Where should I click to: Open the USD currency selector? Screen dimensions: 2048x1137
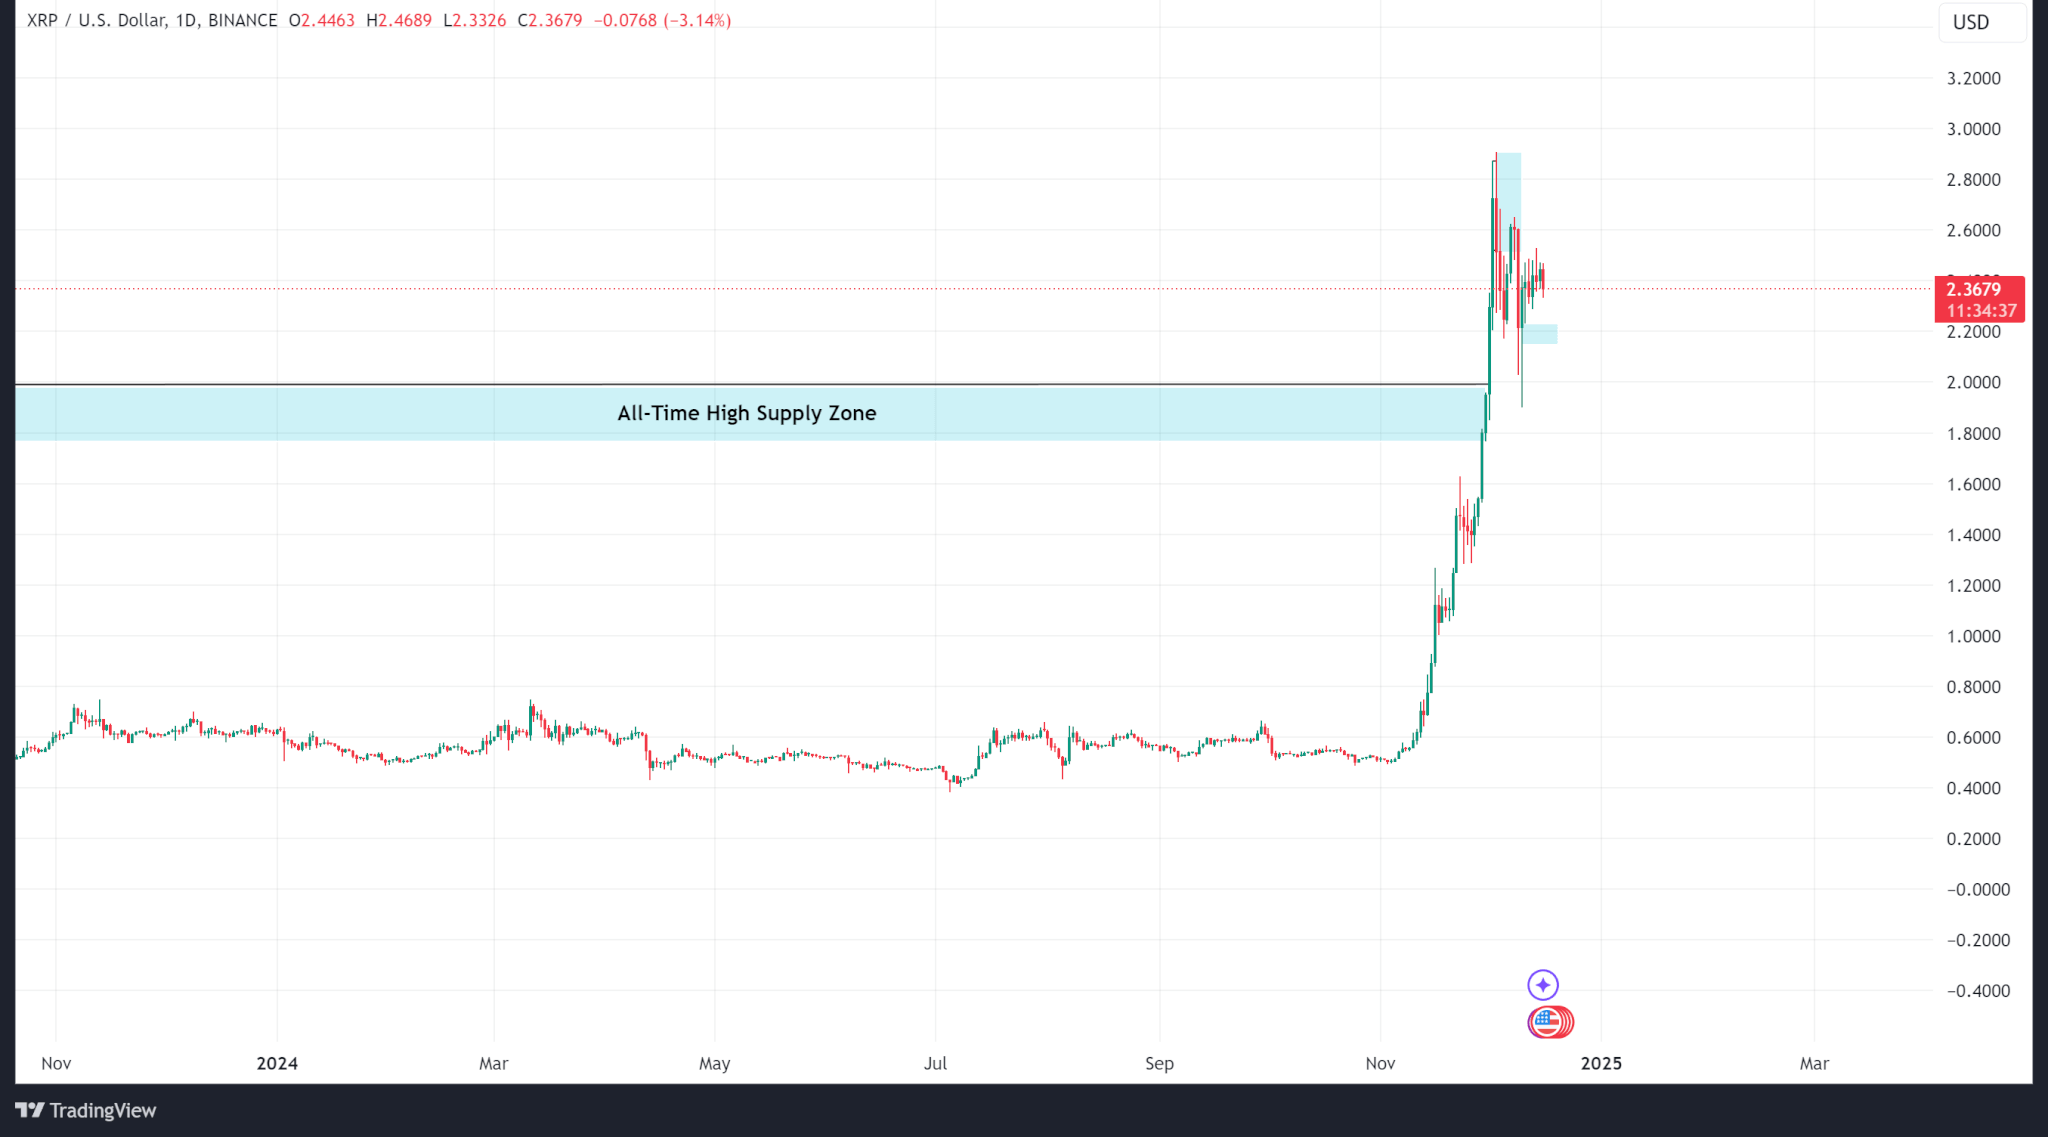(x=1983, y=22)
